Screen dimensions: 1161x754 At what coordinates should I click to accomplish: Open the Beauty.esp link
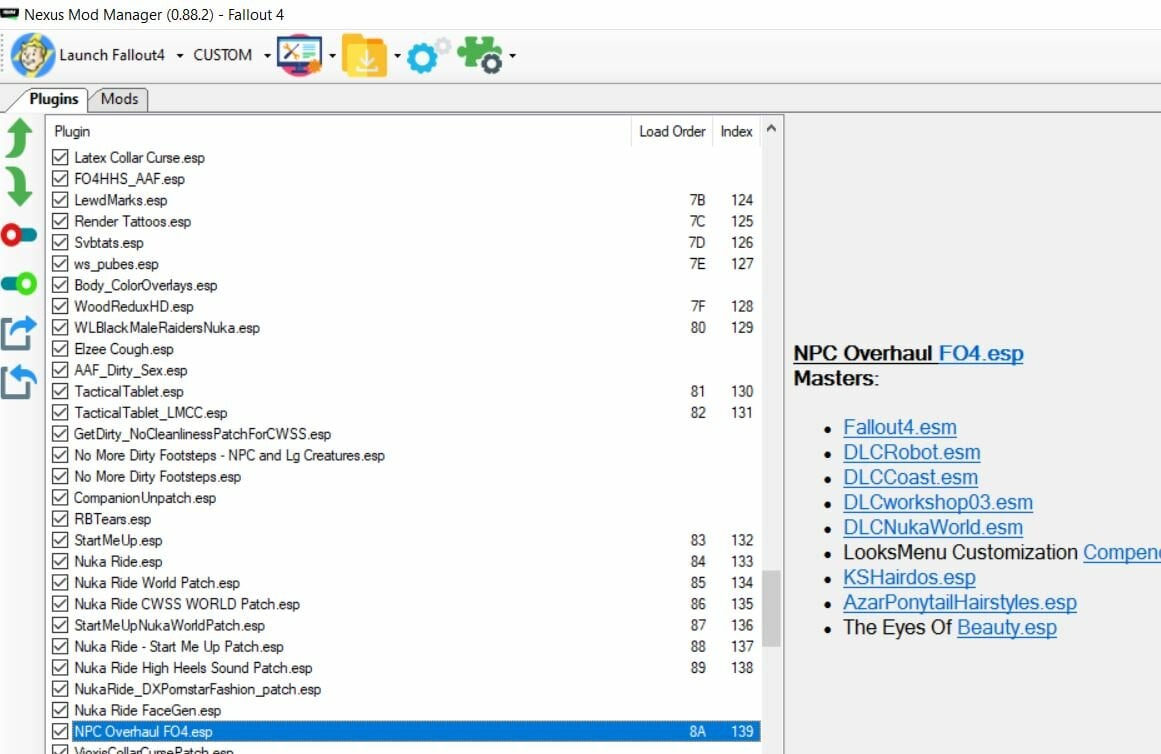click(x=1007, y=627)
